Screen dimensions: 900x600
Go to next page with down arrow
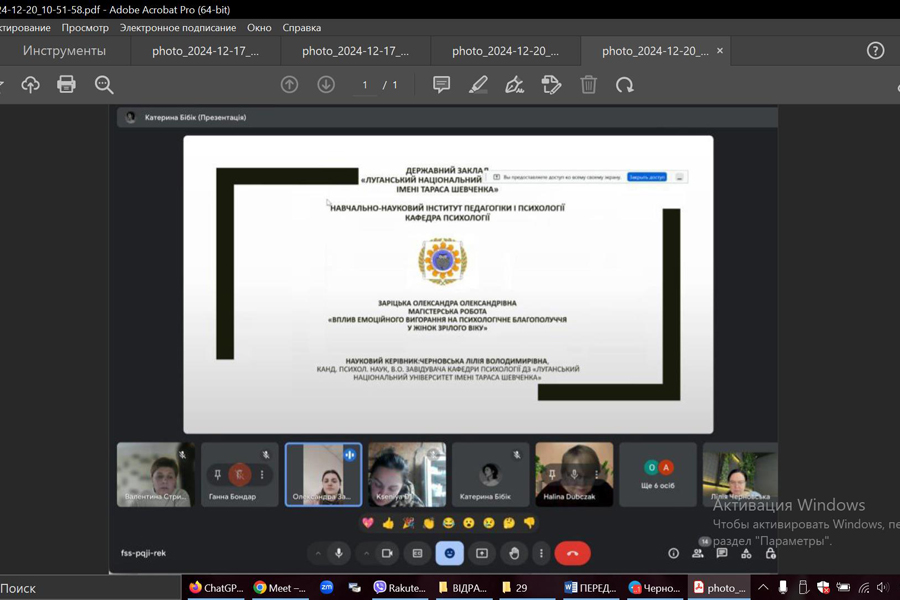326,85
